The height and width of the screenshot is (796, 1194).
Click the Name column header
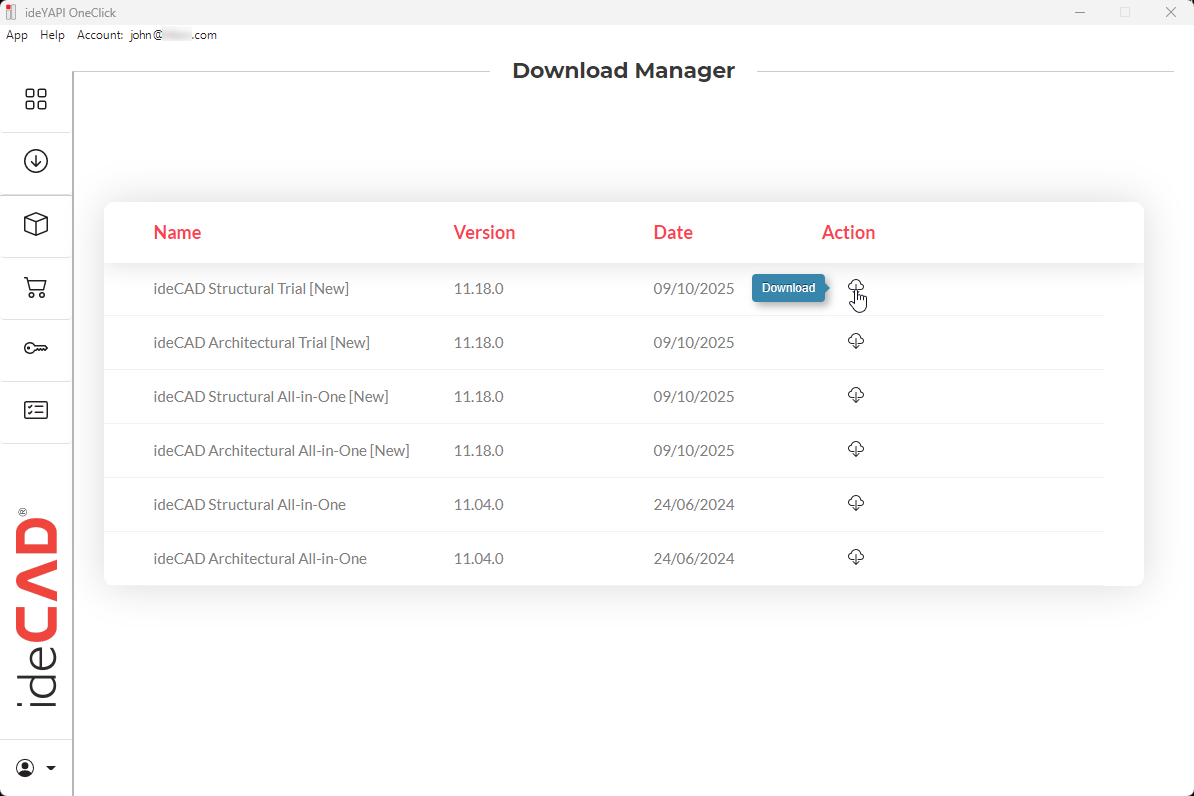coord(177,232)
